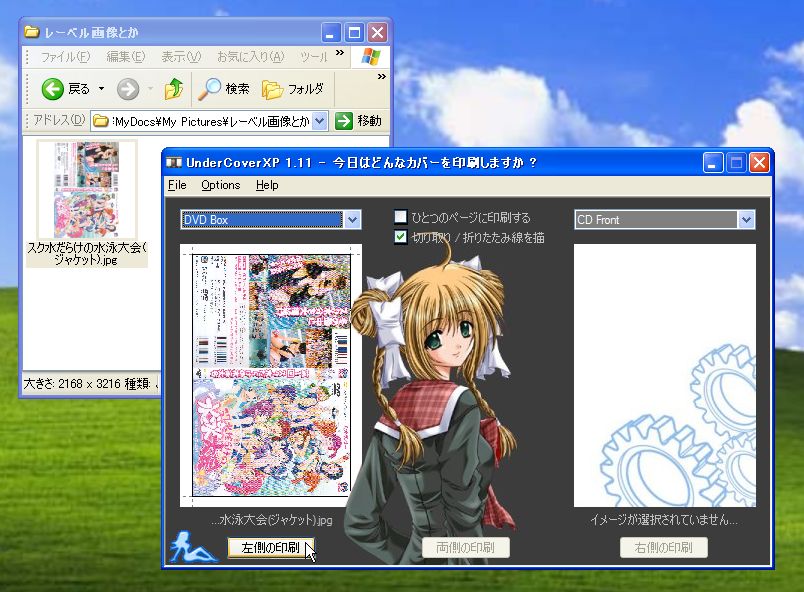Open the DVD Box cover type dropdown
This screenshot has height=592, width=804.
(x=352, y=220)
